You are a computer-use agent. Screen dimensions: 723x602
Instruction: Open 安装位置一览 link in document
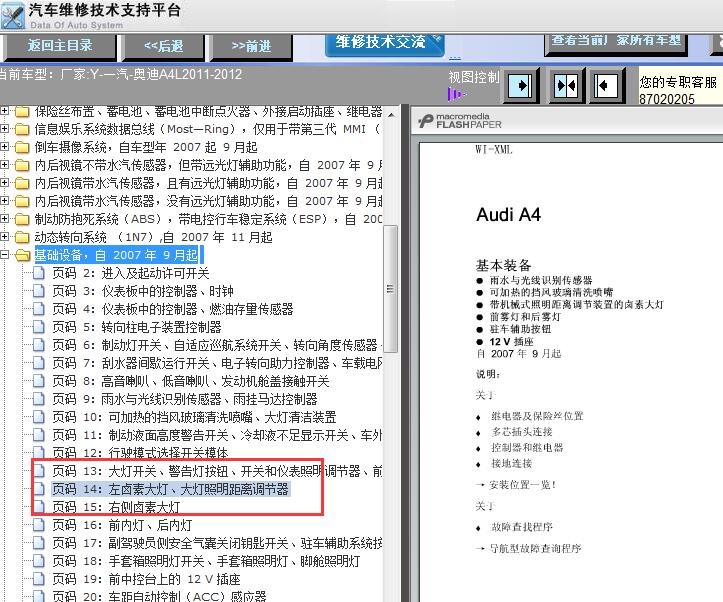pyautogui.click(x=522, y=484)
